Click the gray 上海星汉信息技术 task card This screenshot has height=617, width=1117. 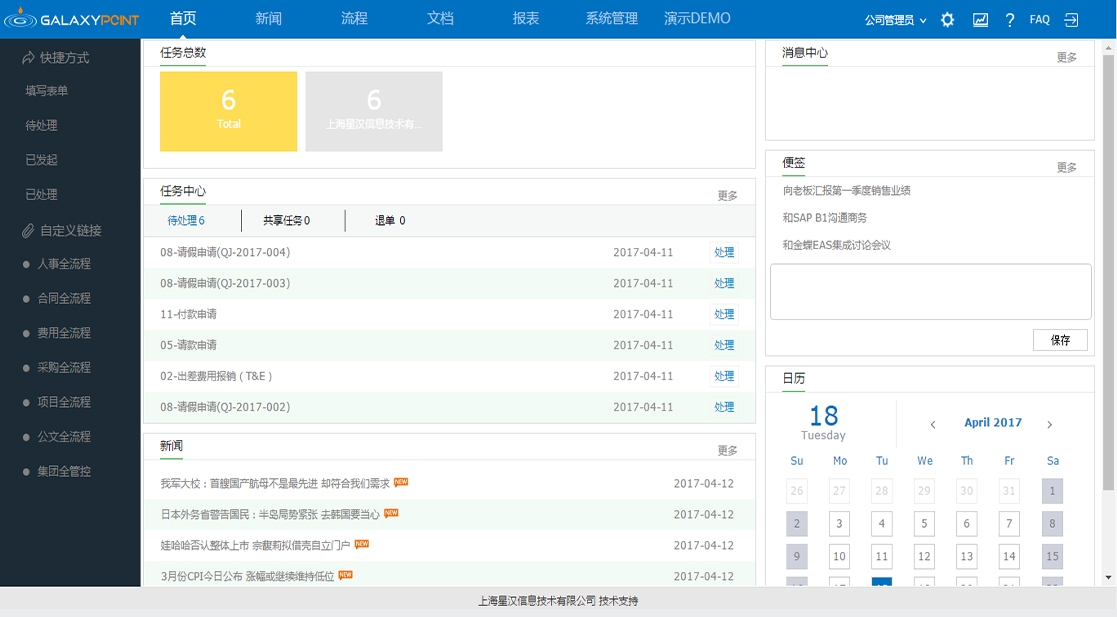pyautogui.click(x=374, y=111)
